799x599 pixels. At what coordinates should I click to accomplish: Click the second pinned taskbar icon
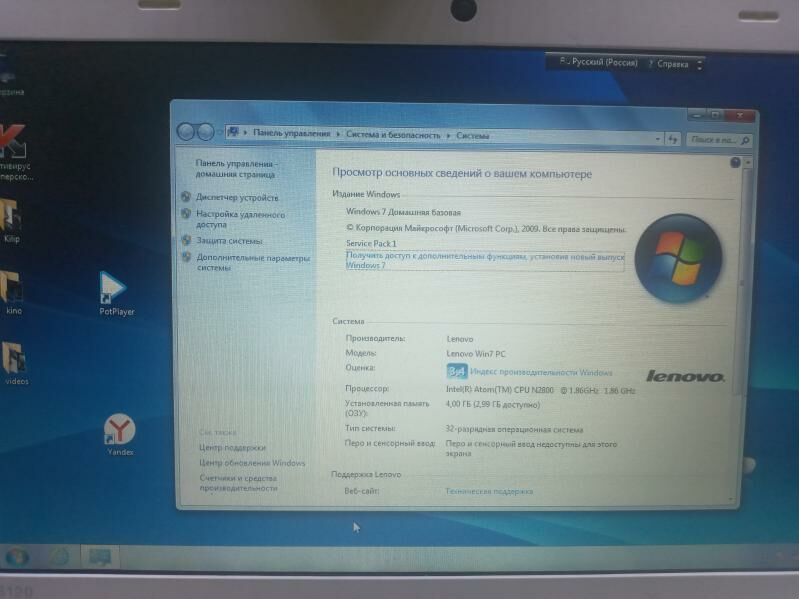tap(60, 557)
